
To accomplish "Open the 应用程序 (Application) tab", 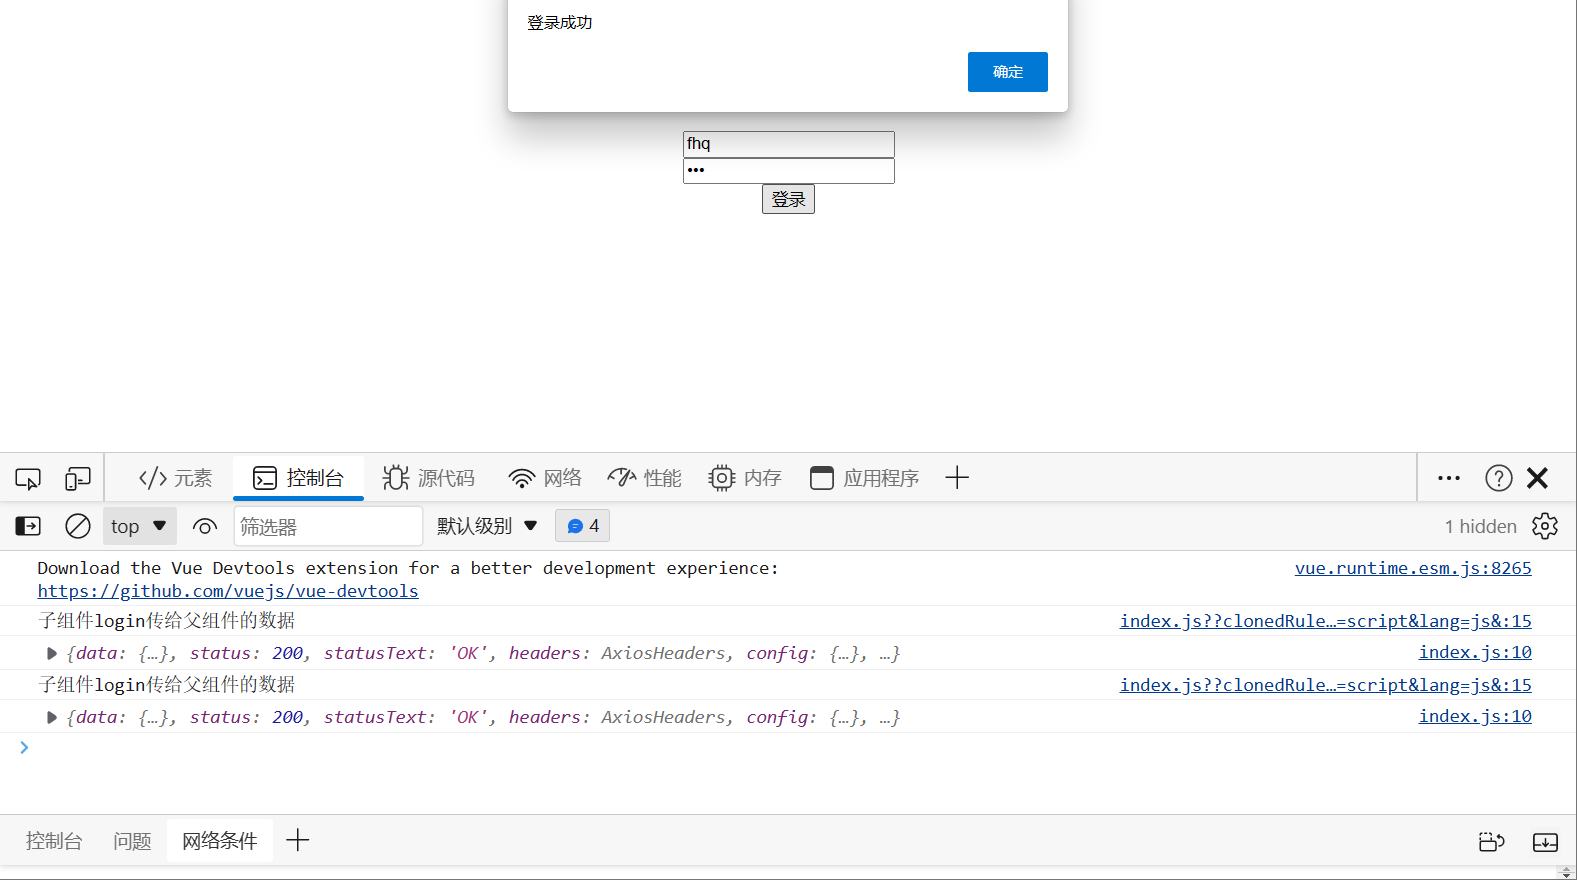I will 865,478.
